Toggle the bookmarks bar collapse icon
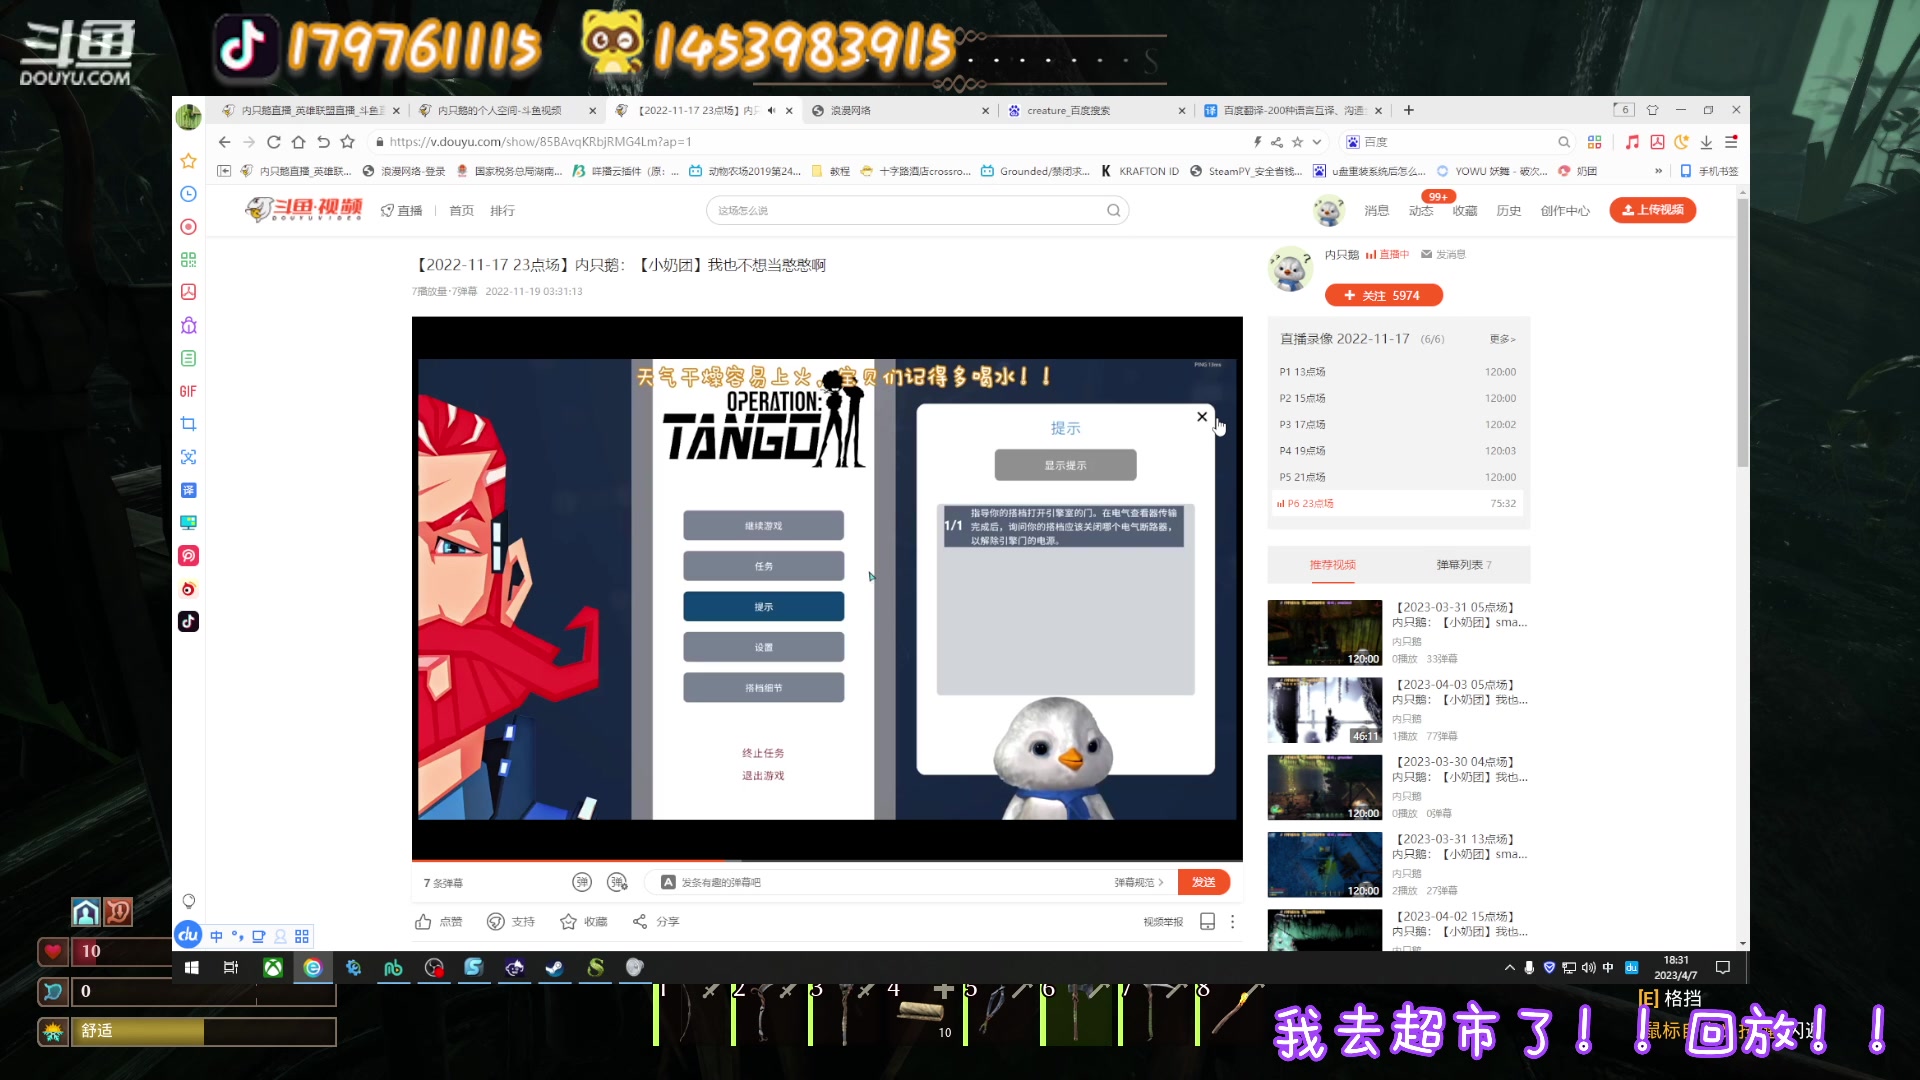The width and height of the screenshot is (1920, 1080). (x=224, y=171)
